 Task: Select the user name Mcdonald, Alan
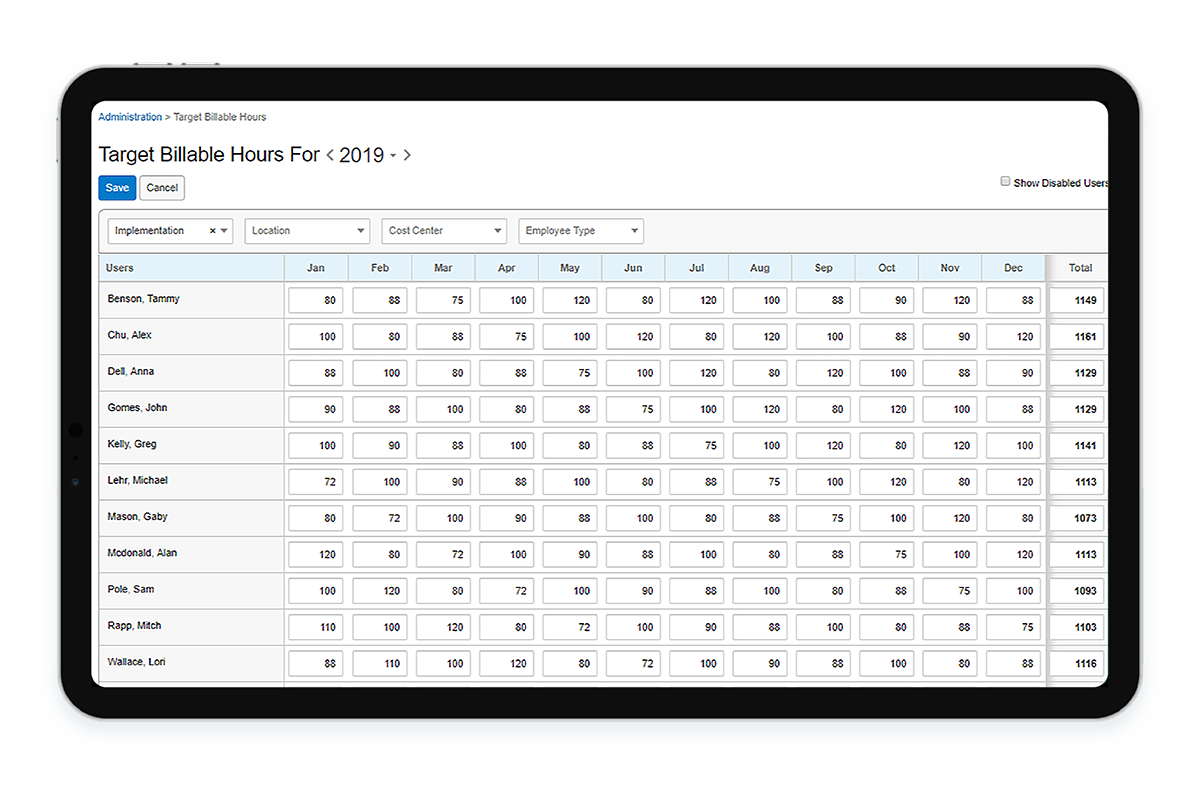[142, 553]
